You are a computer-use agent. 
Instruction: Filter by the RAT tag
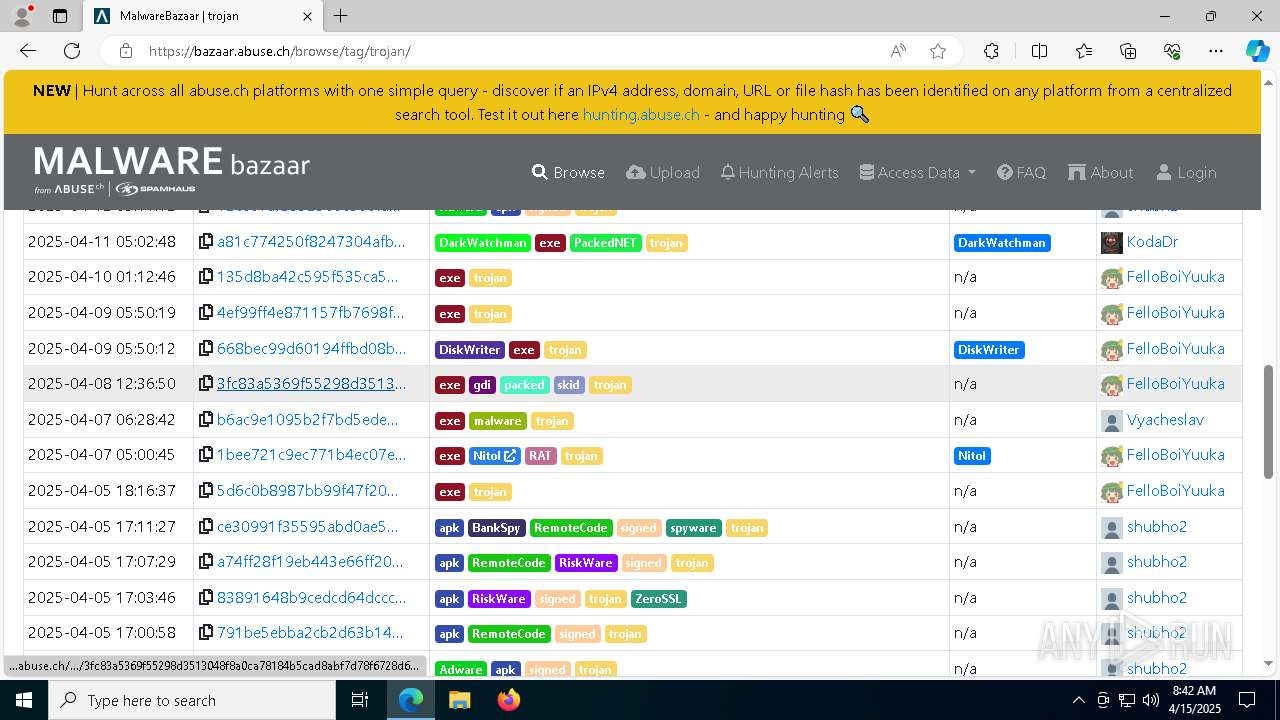540,456
